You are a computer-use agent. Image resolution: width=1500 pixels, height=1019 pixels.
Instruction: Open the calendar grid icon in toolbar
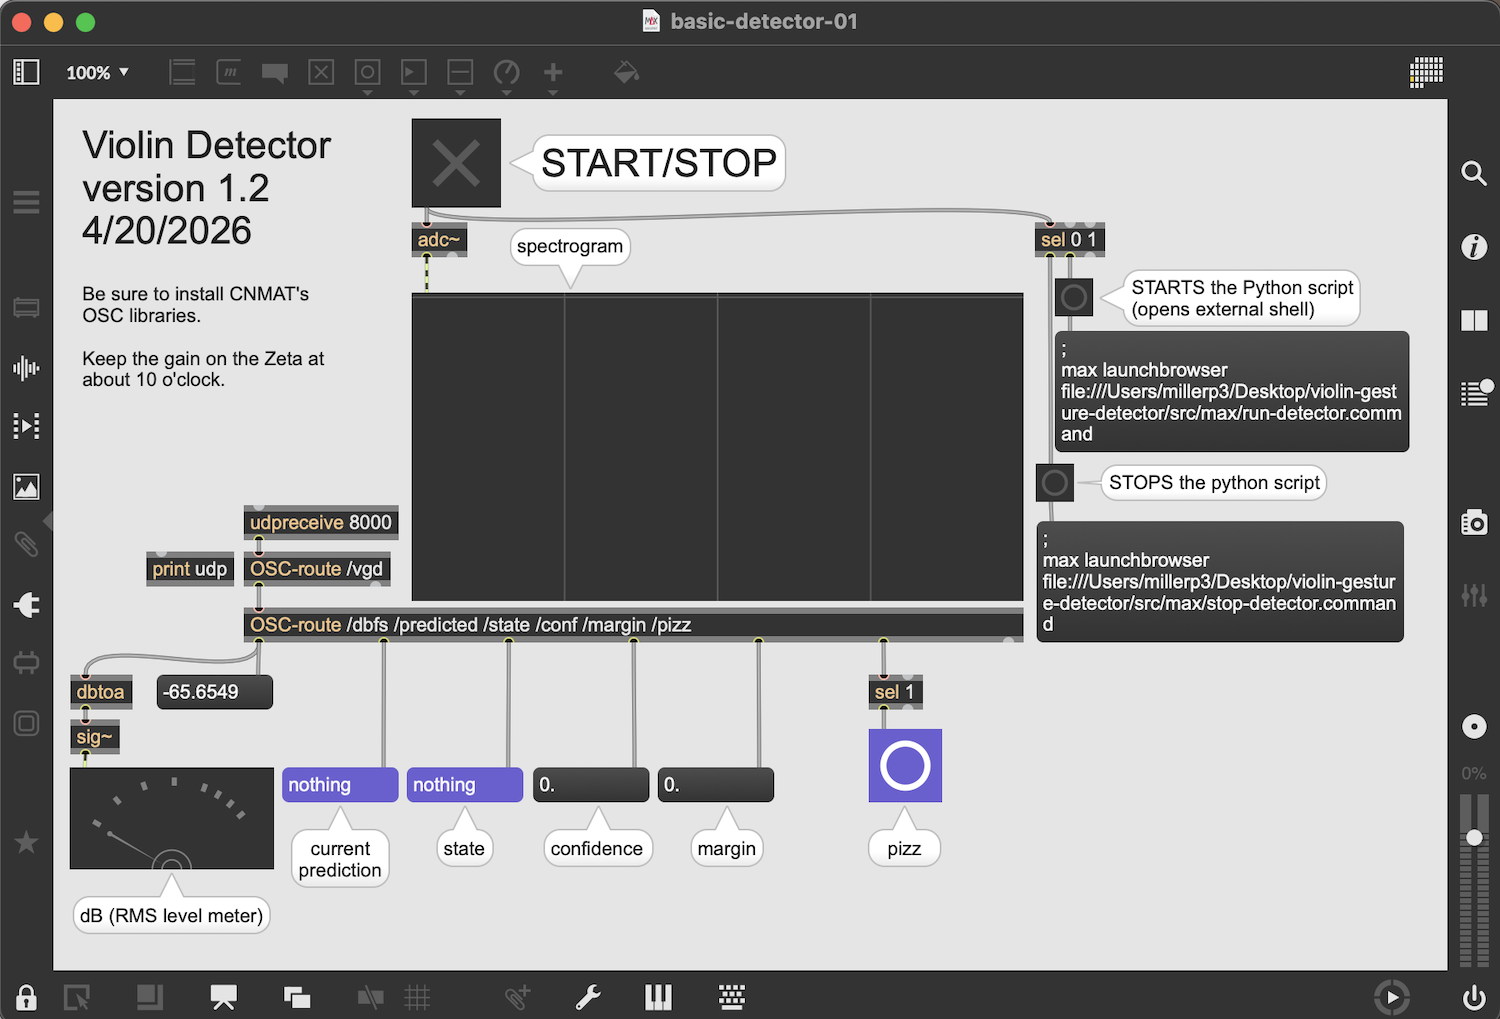1426,72
